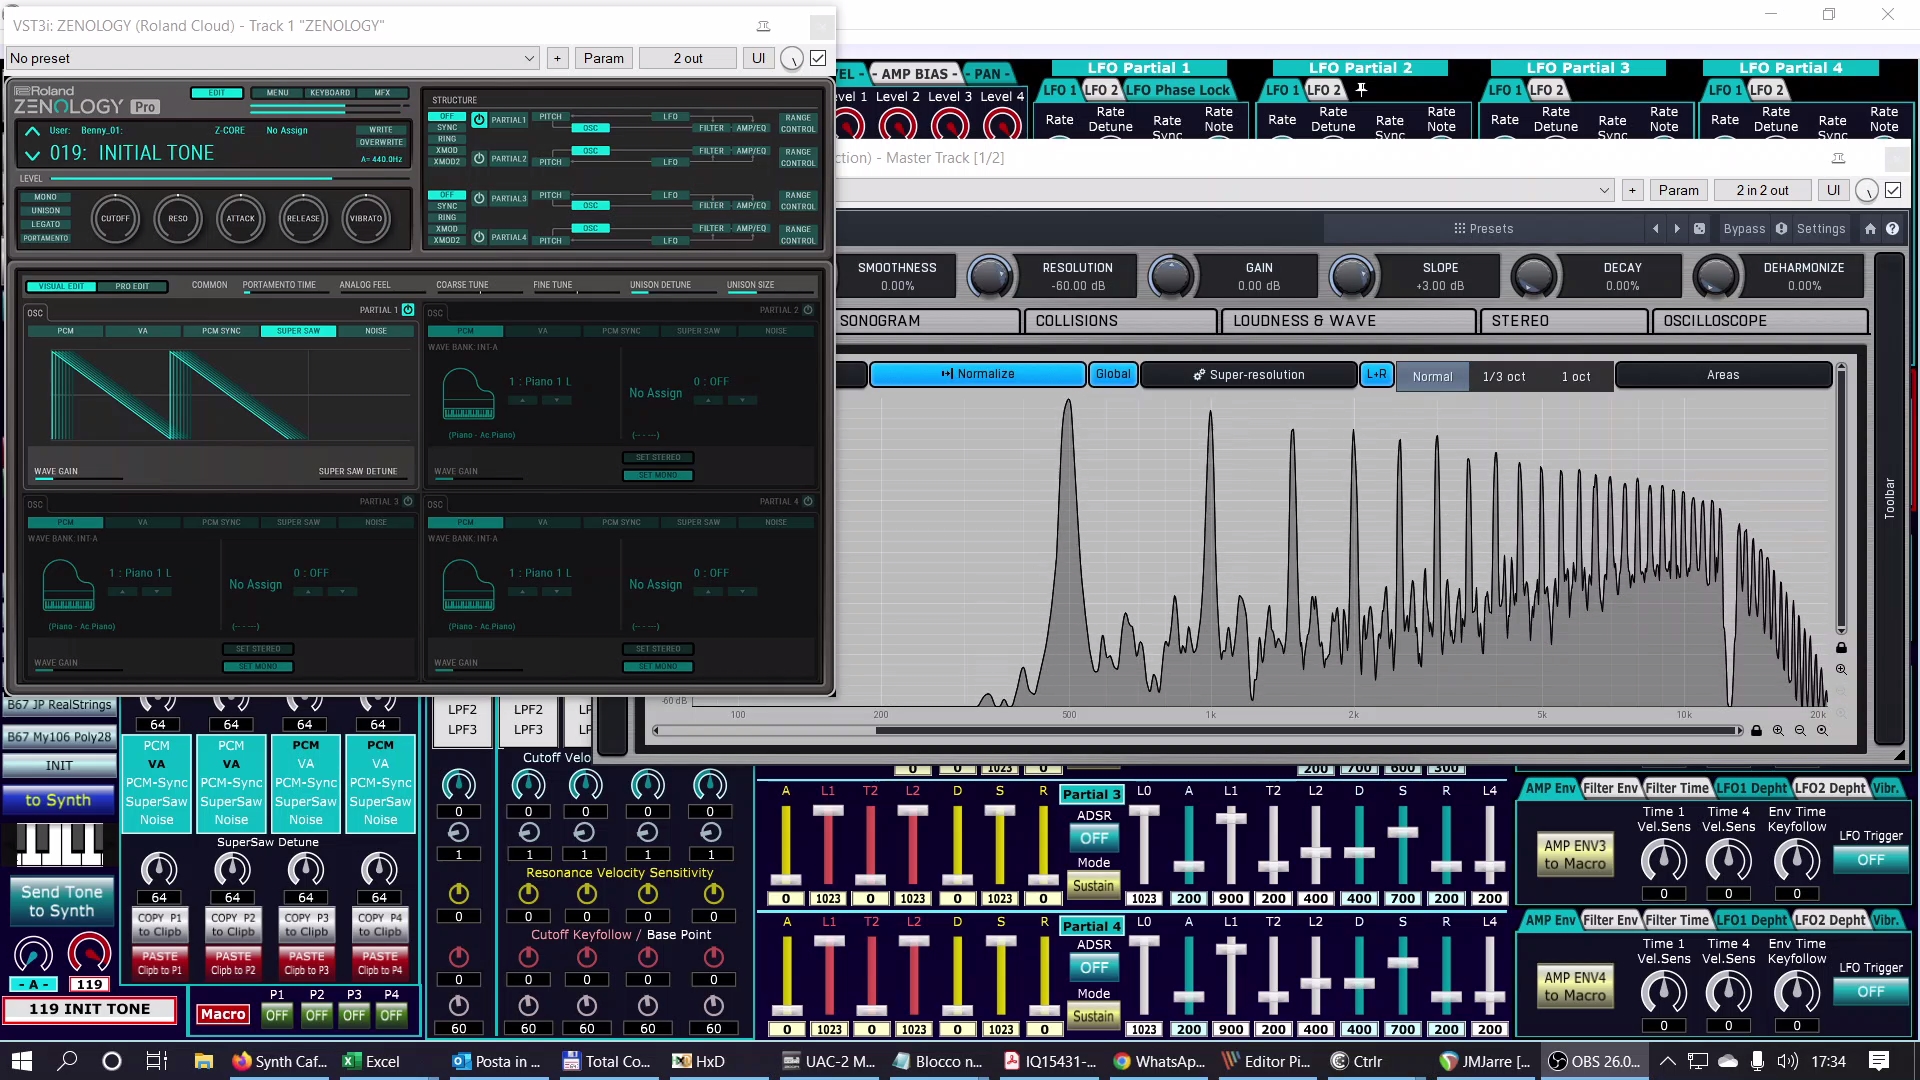The width and height of the screenshot is (1920, 1080).
Task: Click the piano keyboard icon in the Ctrlr sidebar
Action: pyautogui.click(x=59, y=843)
